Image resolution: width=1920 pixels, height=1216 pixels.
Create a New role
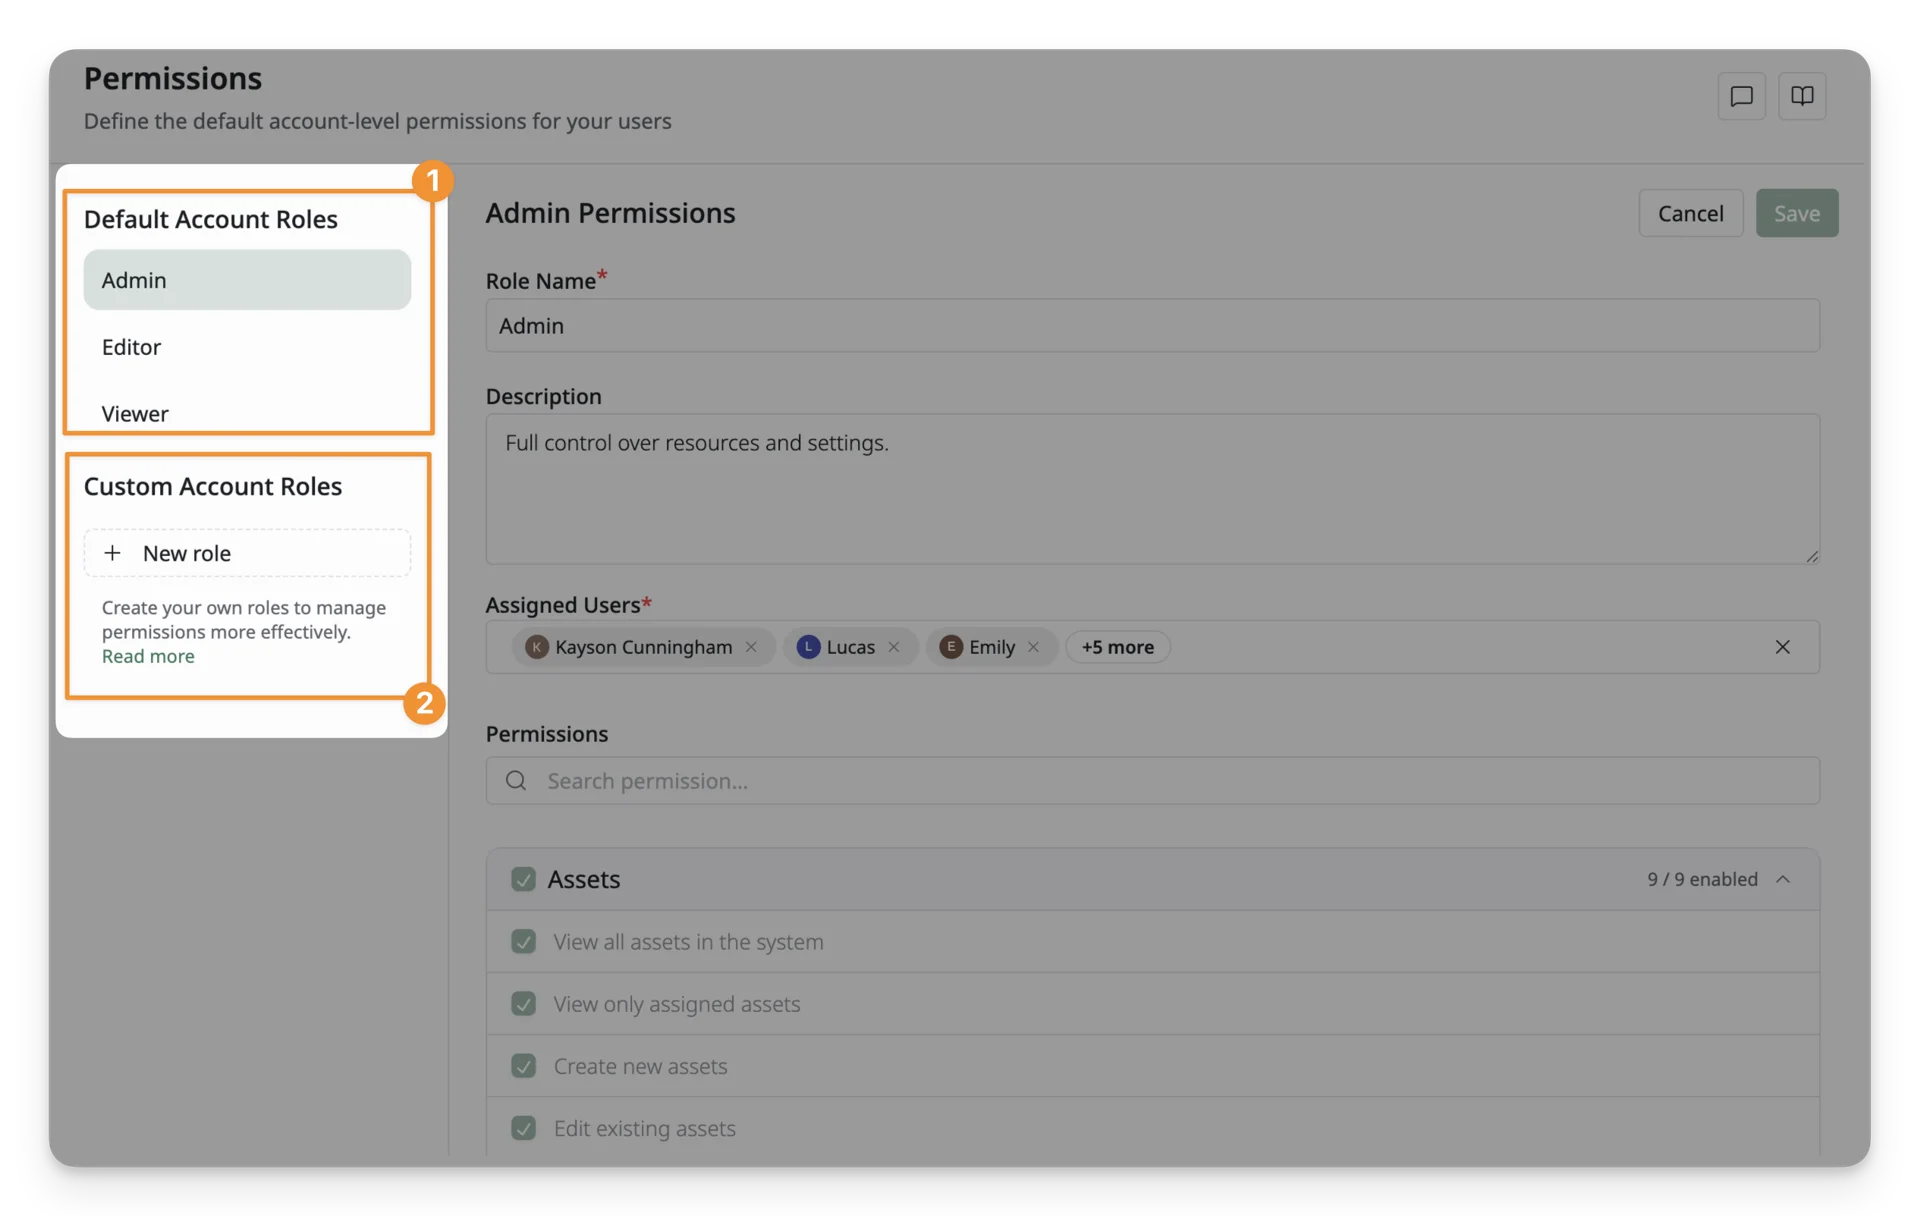tap(247, 553)
